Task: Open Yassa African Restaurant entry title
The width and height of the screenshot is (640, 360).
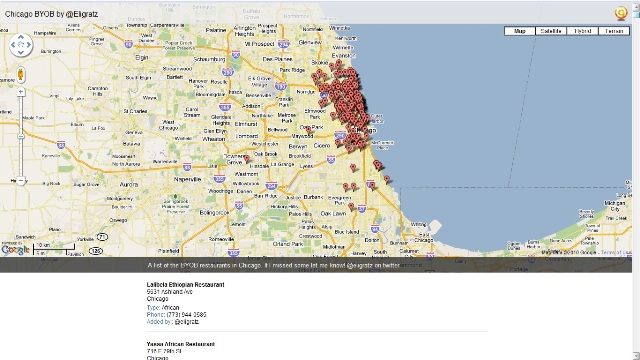Action: coord(180,344)
